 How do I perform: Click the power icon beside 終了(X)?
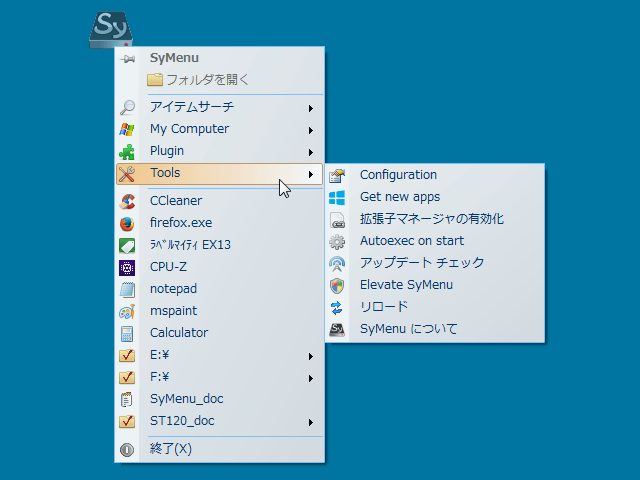pos(127,450)
